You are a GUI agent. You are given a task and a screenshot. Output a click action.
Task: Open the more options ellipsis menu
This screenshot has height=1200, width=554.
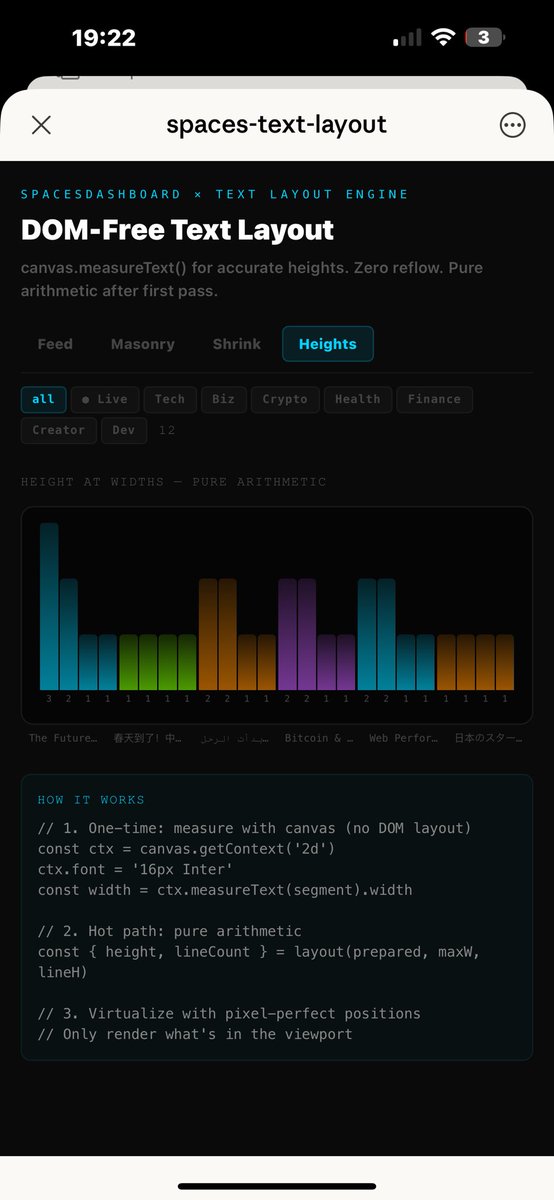coord(512,125)
